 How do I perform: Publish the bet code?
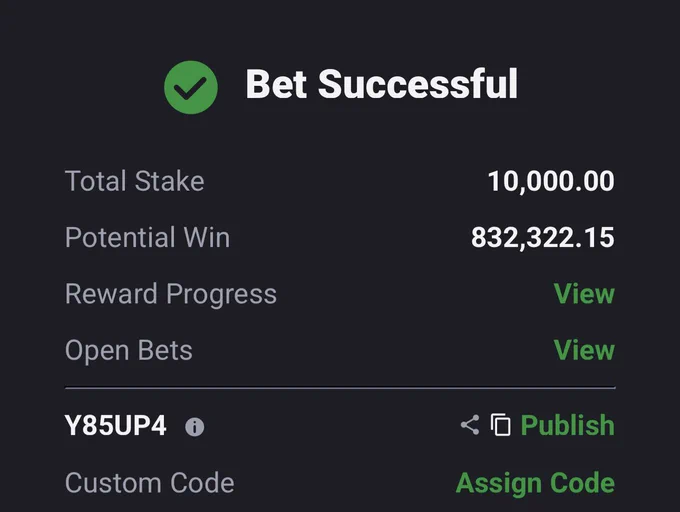click(568, 425)
